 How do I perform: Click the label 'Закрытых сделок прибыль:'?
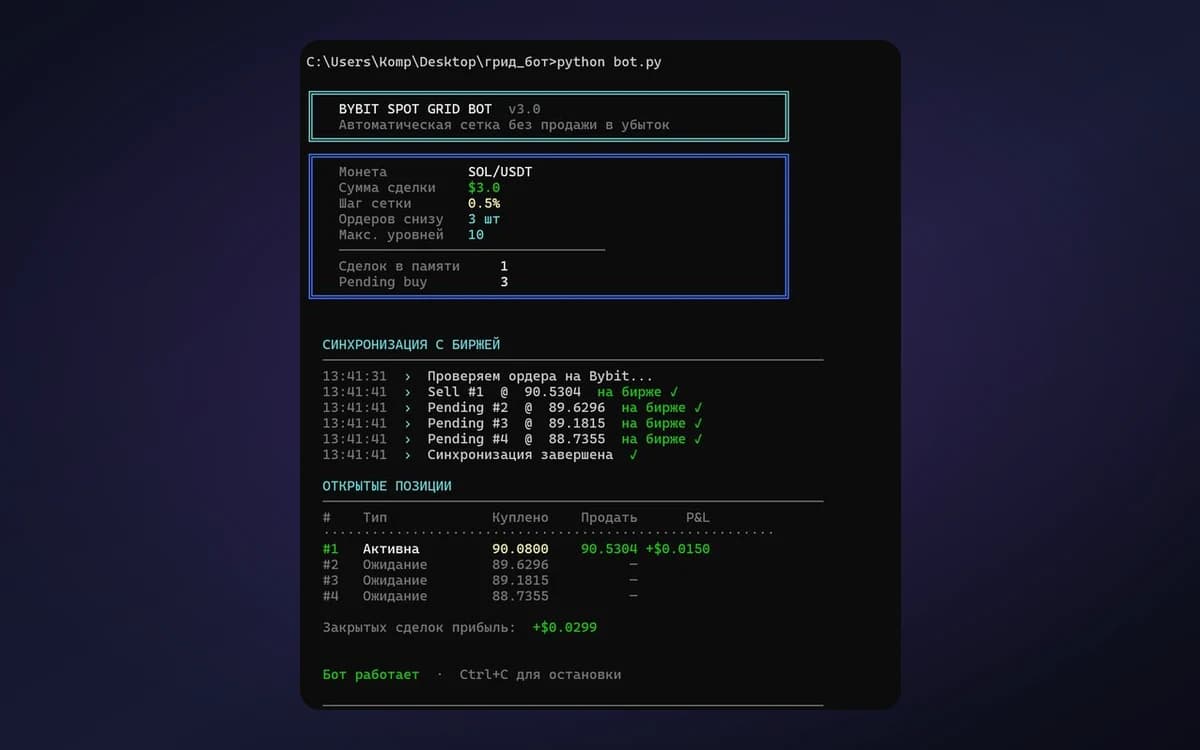(419, 628)
